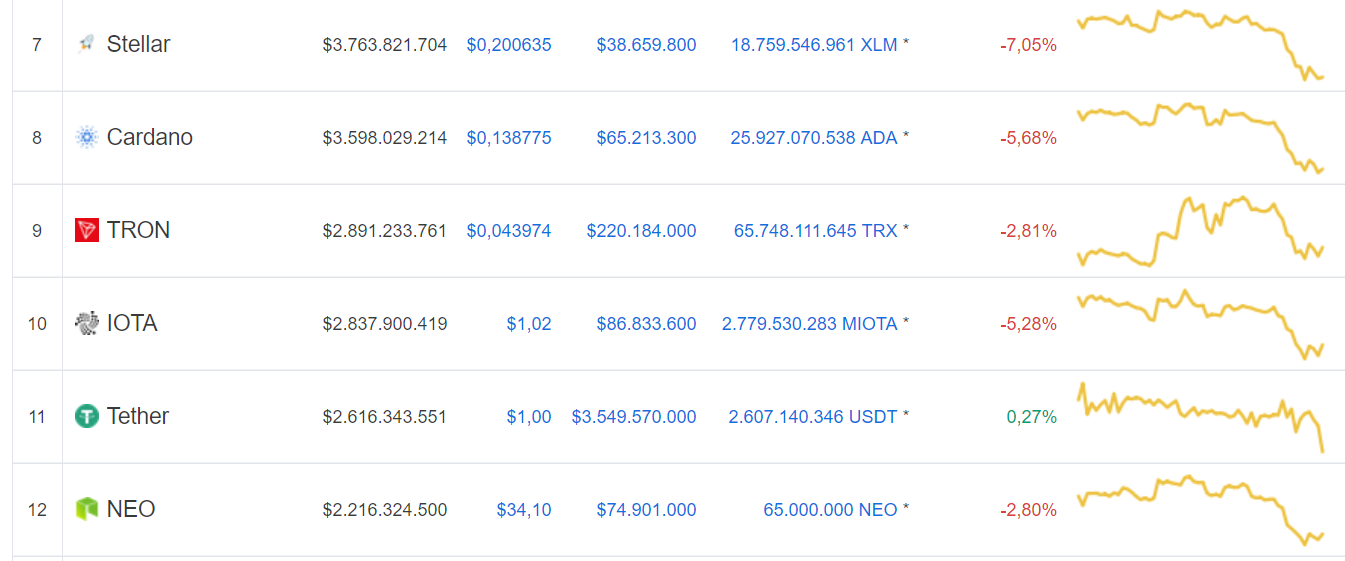The width and height of the screenshot is (1345, 561).
Task: Click the Cardano coin logo icon
Action: pyautogui.click(x=87, y=137)
